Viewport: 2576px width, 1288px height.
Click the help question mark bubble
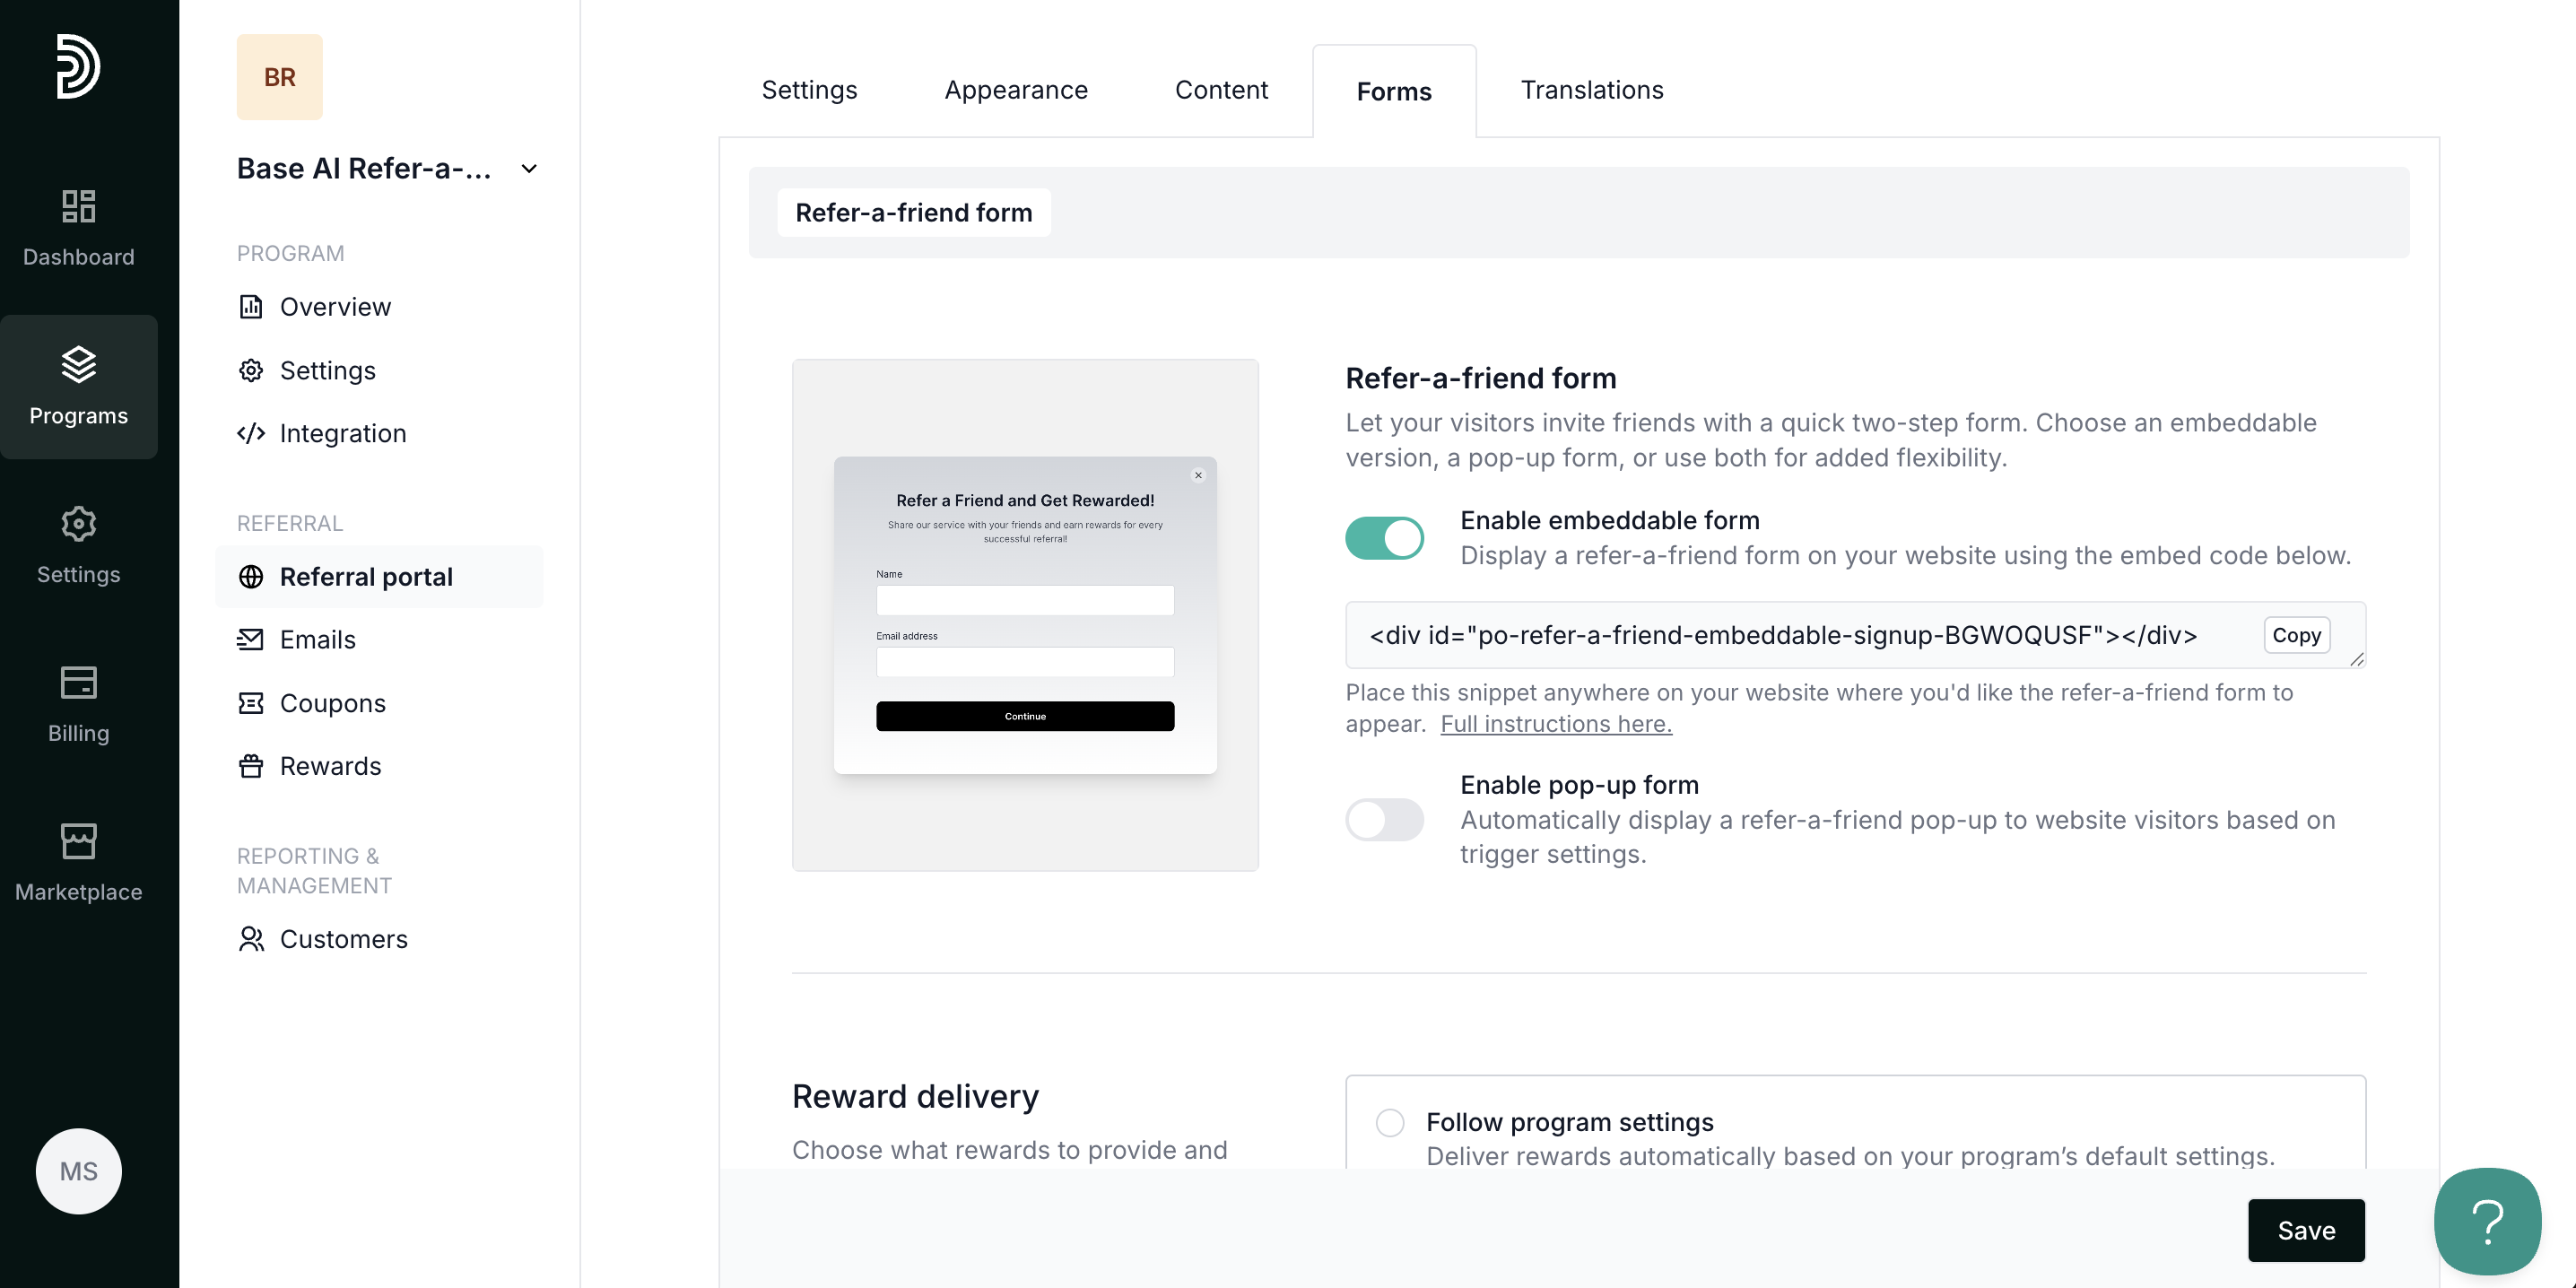(x=2486, y=1221)
